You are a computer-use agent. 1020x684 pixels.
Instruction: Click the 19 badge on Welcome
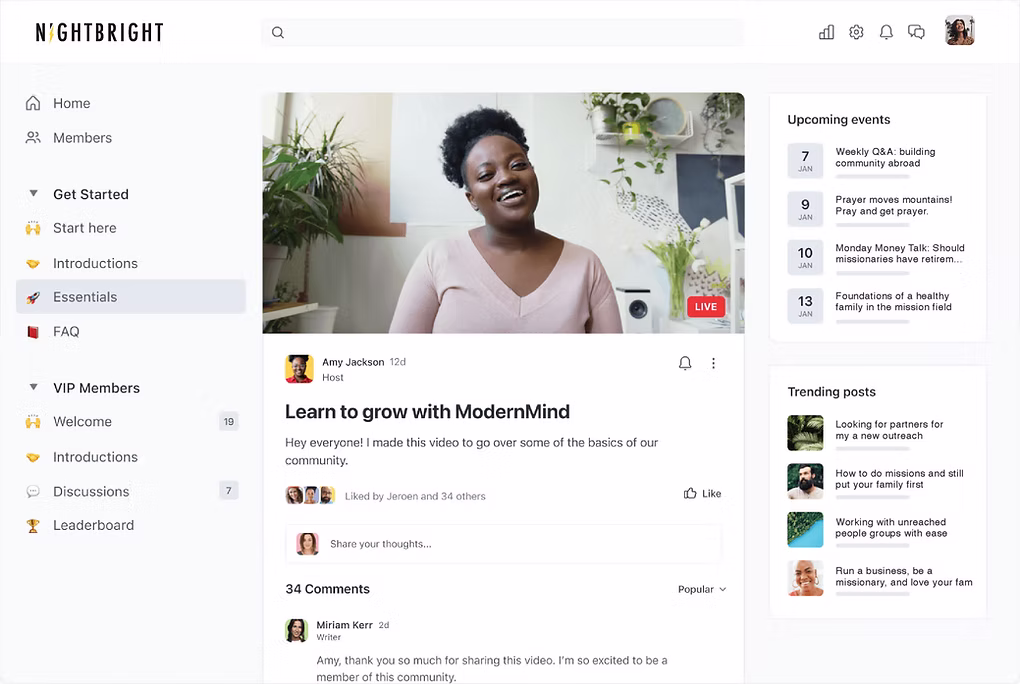tap(228, 422)
